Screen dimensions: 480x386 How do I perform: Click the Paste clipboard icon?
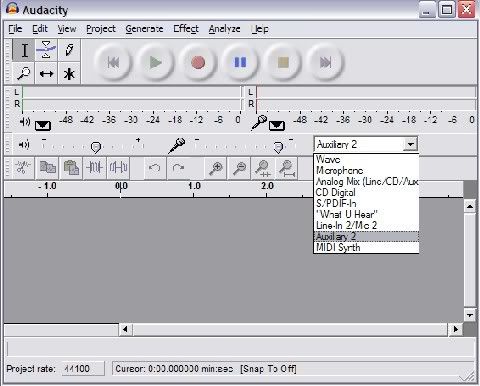point(71,167)
